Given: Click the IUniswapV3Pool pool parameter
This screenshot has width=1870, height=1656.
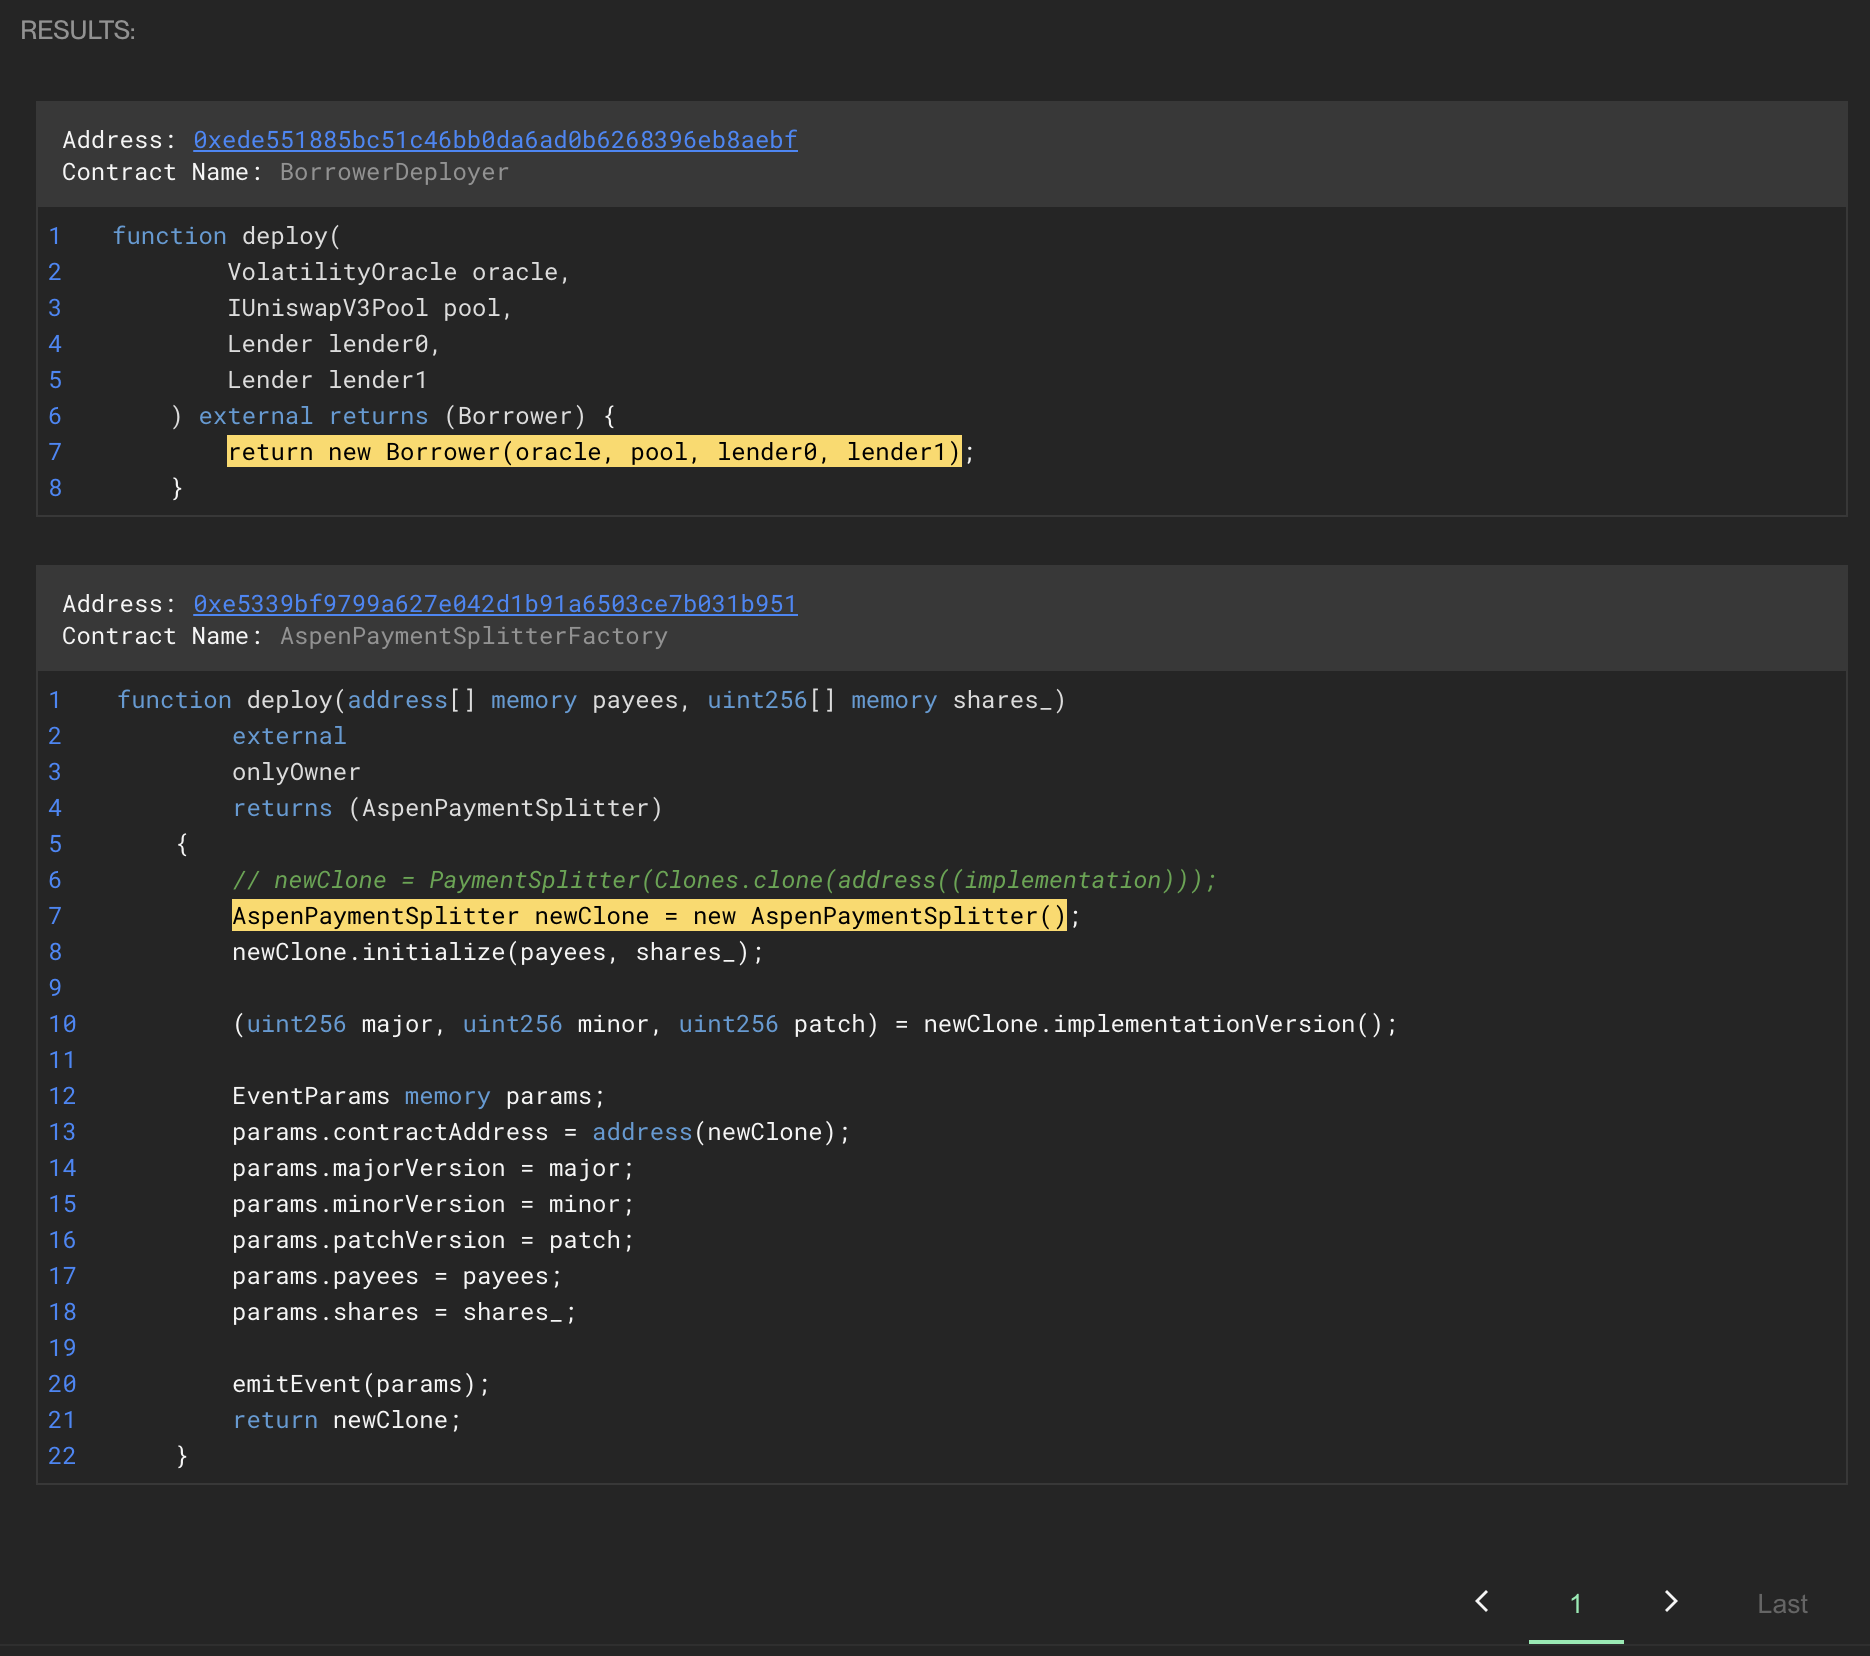Looking at the screenshot, I should tap(369, 308).
